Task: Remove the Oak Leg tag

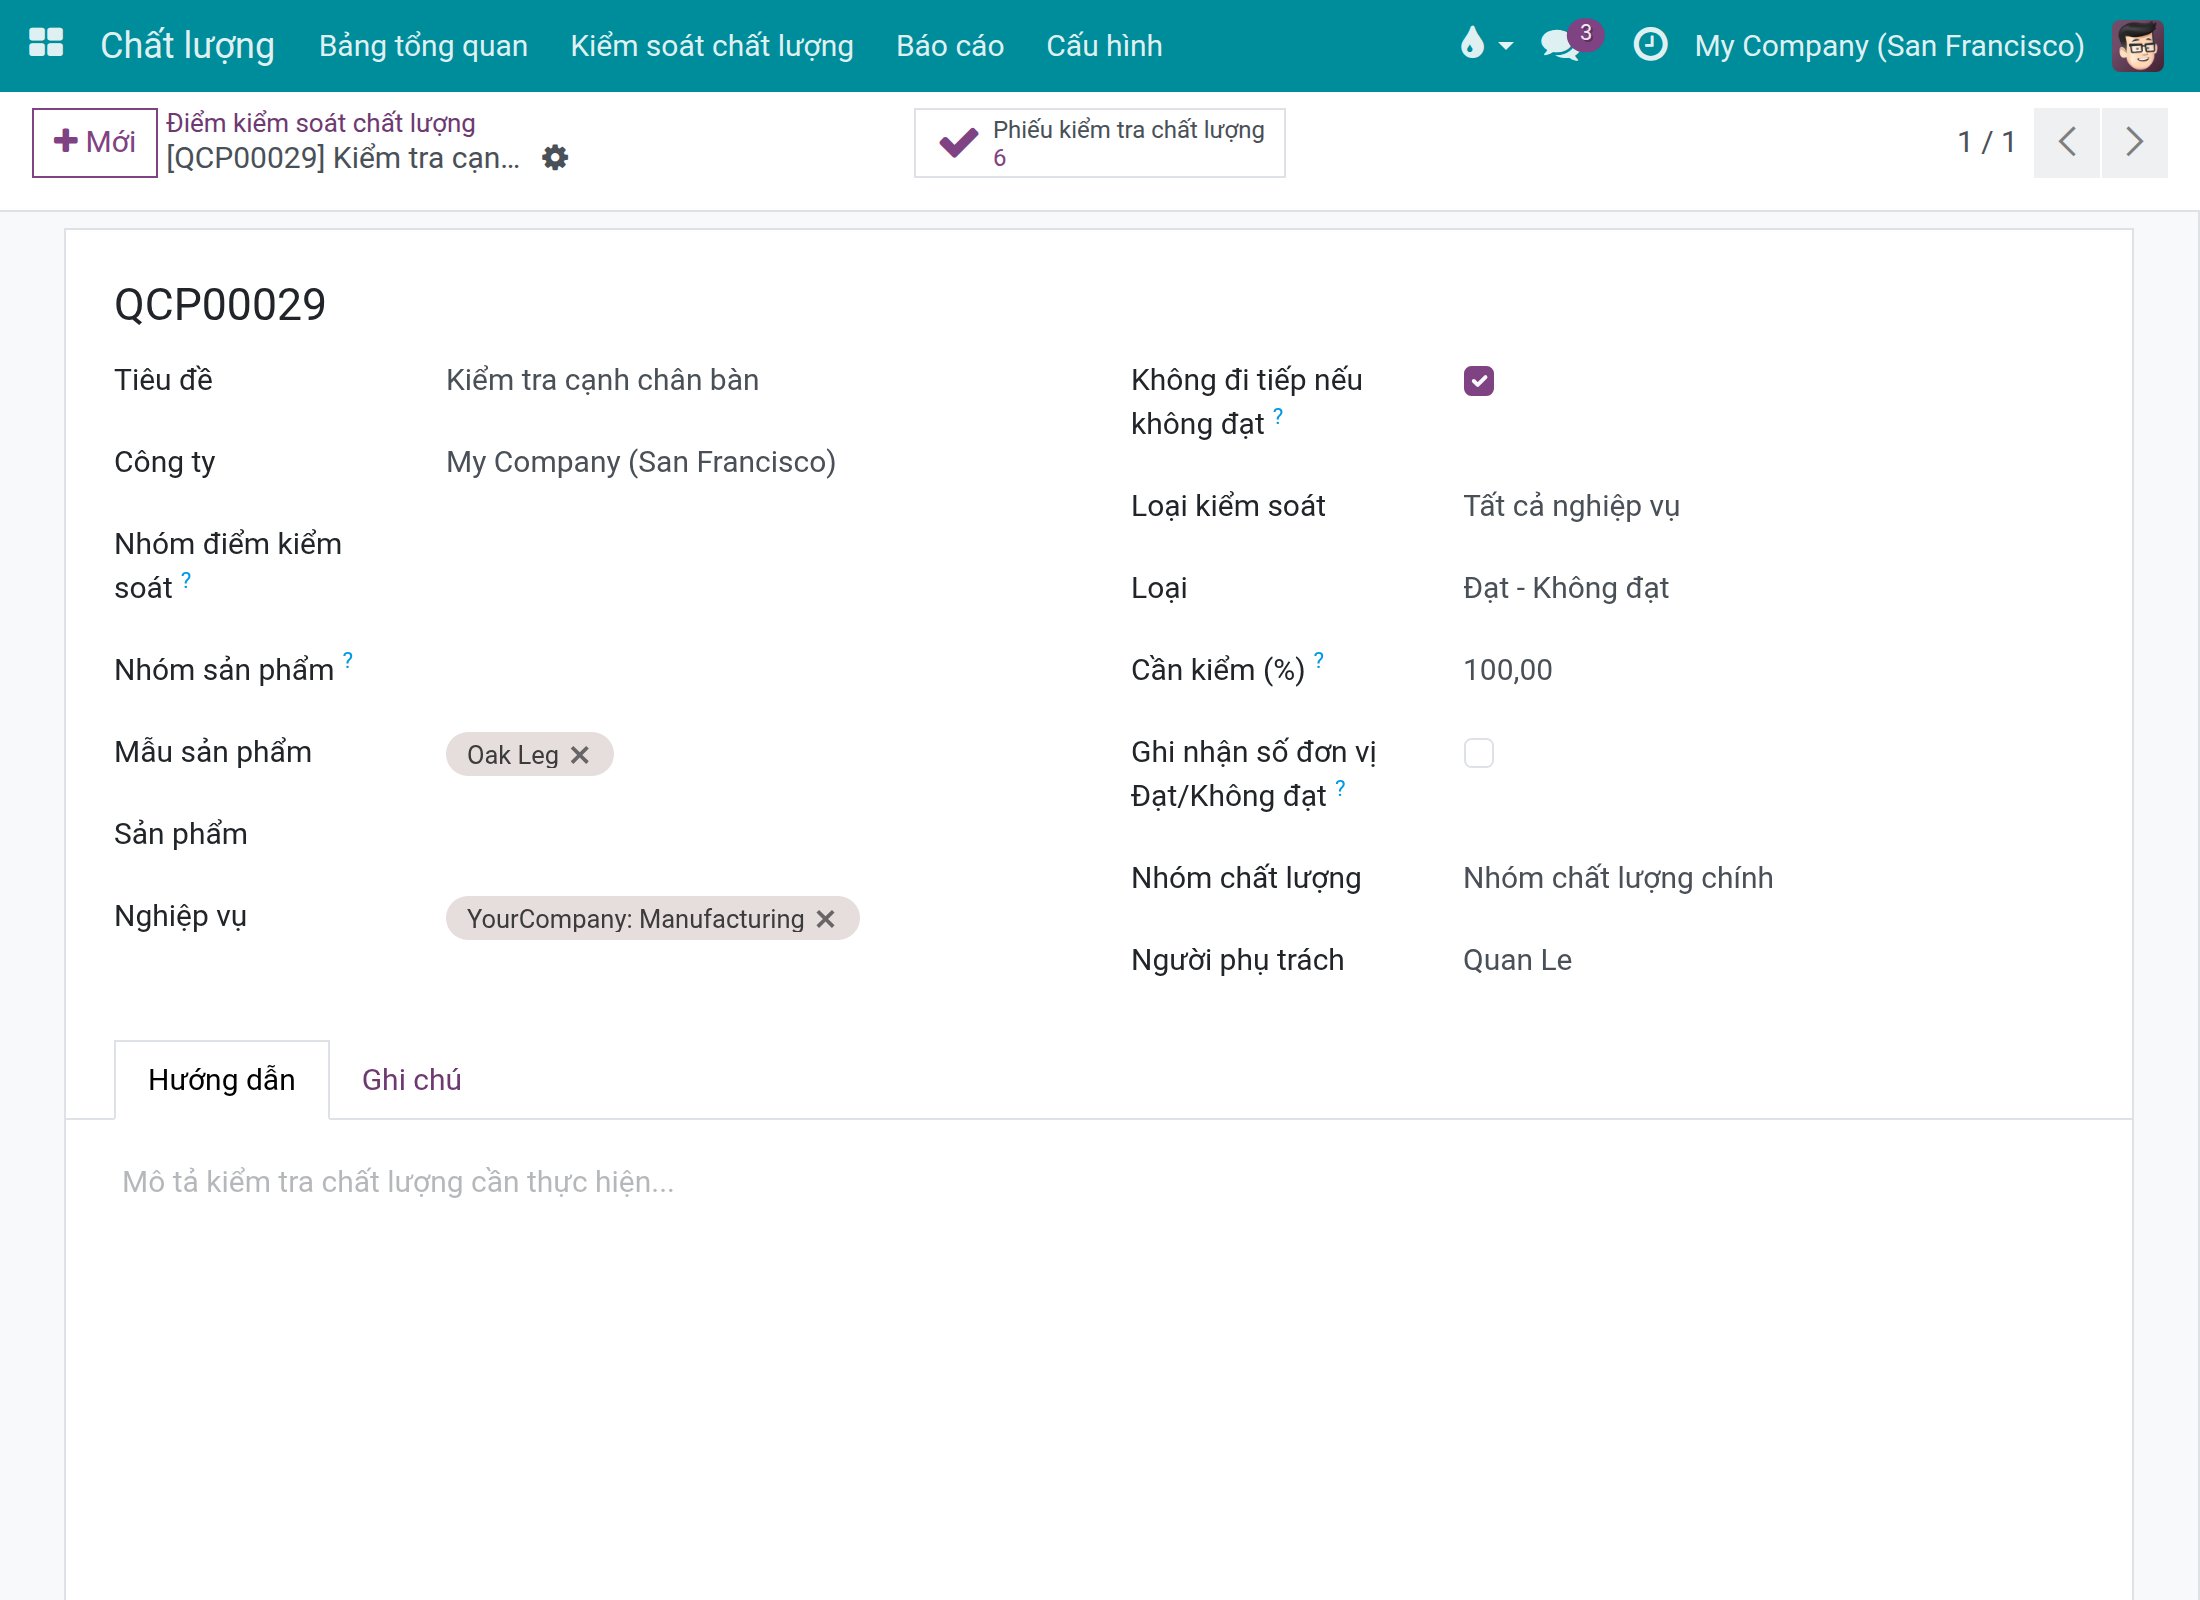Action: pyautogui.click(x=580, y=755)
